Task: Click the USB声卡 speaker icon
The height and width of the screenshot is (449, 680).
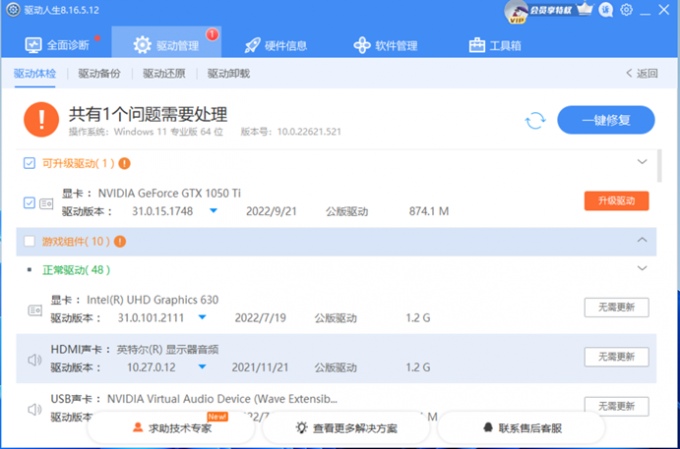Action: [35, 410]
